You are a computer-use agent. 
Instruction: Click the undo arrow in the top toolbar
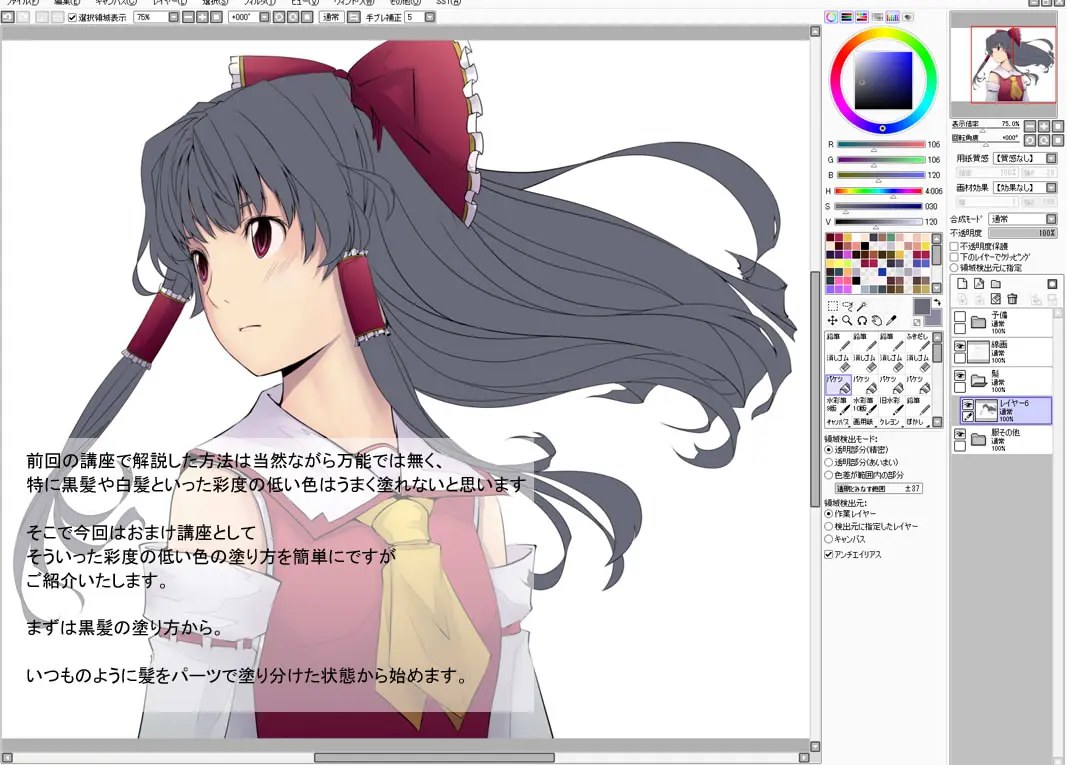point(8,17)
